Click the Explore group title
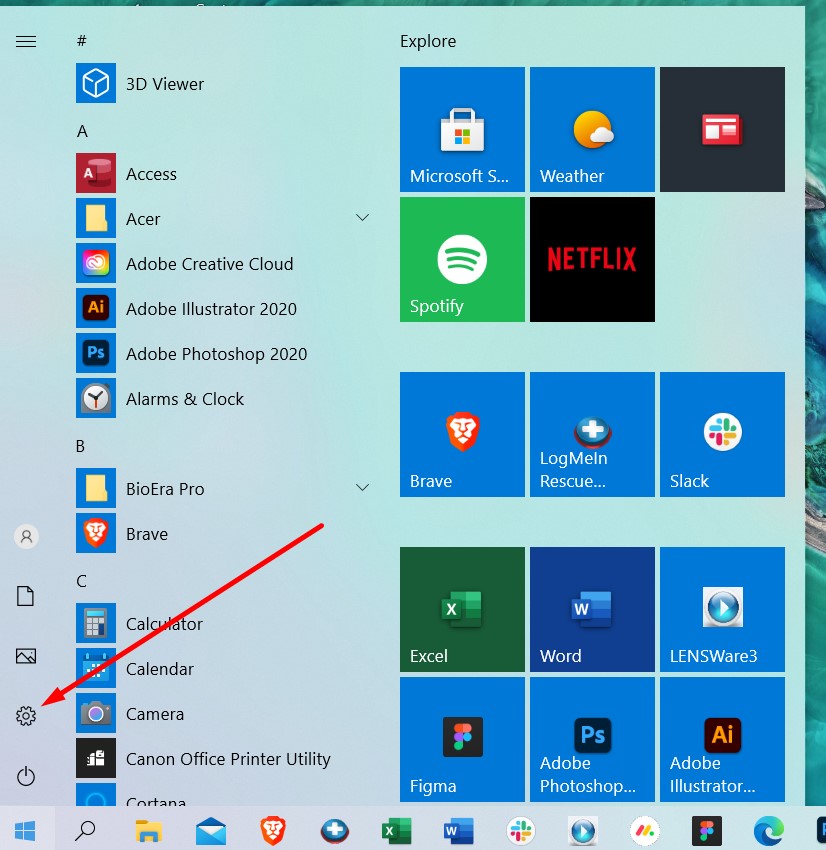 click(x=428, y=41)
